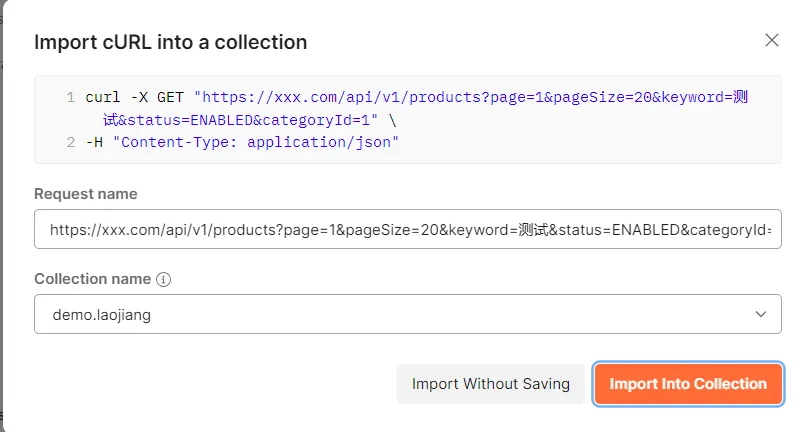Click Import Into Collection button
The width and height of the screenshot is (805, 432).
point(688,384)
